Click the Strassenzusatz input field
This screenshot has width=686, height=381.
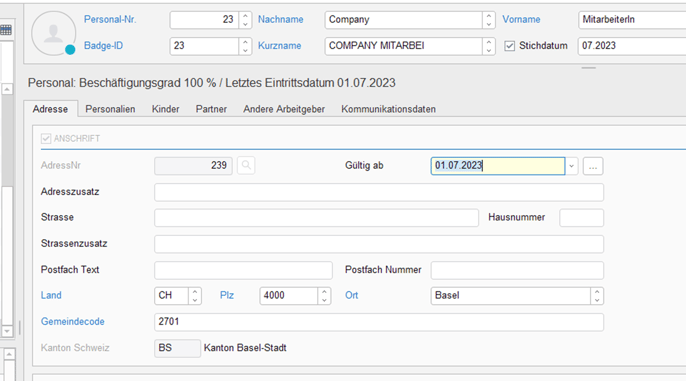coord(379,244)
